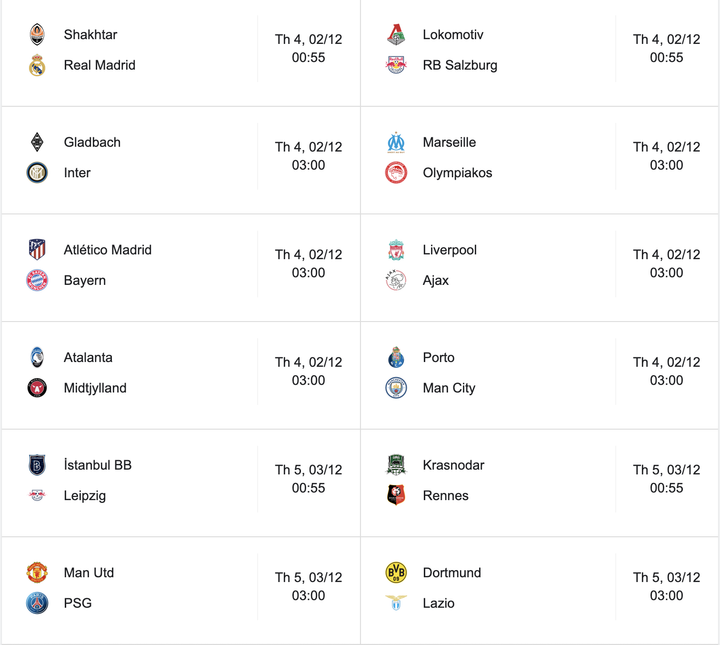Open the RB Salzburg team link
The height and width of the screenshot is (645, 720).
pos(460,66)
